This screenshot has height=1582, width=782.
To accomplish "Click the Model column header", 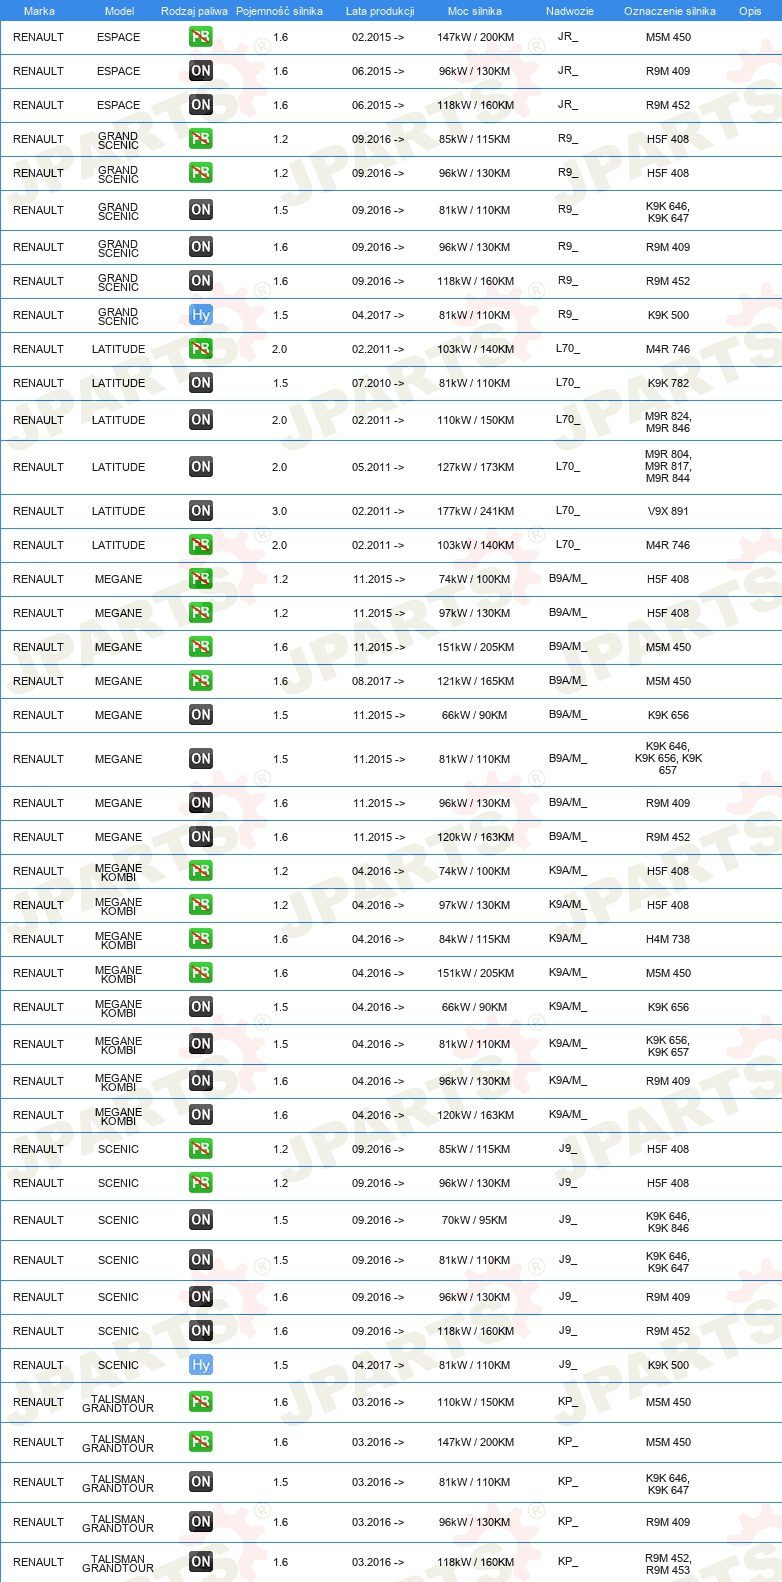I will (119, 11).
